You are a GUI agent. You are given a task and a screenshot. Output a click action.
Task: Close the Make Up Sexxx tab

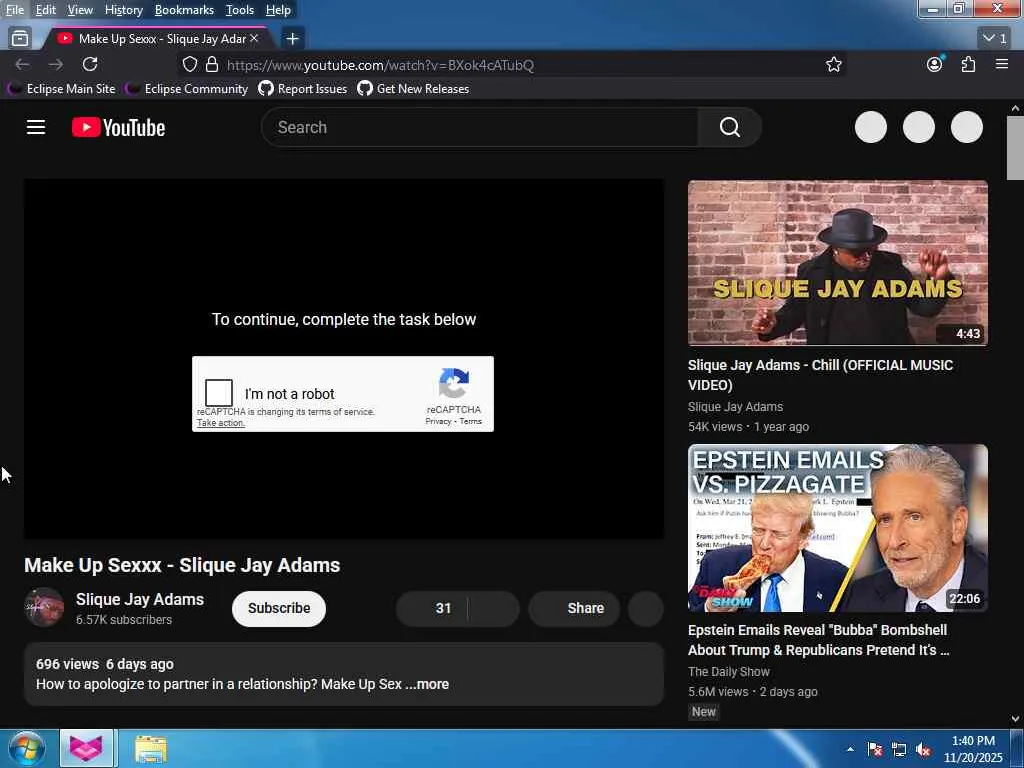[254, 39]
